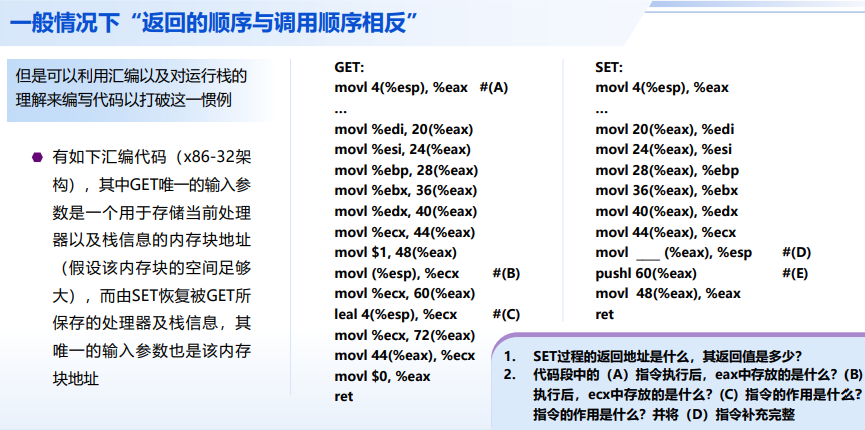This screenshot has width=865, height=430.
Task: Click the line "构），其中GET唯一的输入参"
Action: click(152, 185)
